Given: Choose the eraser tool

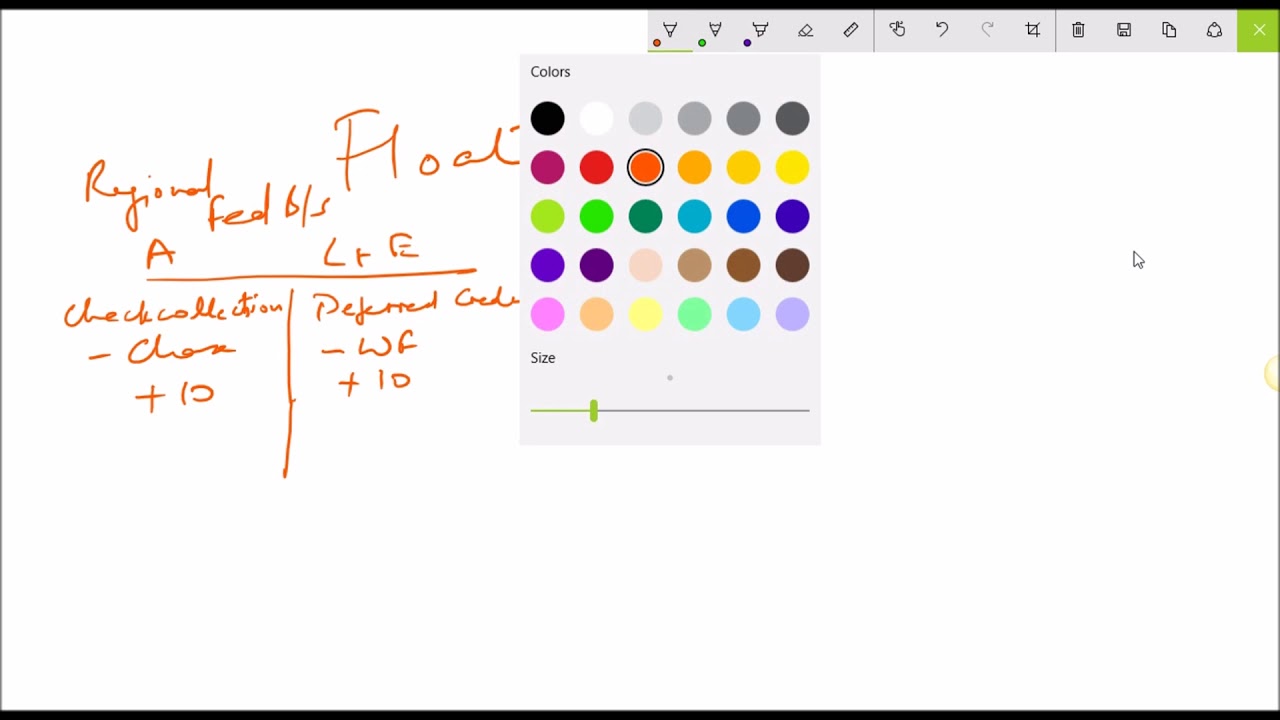Looking at the screenshot, I should click(806, 31).
